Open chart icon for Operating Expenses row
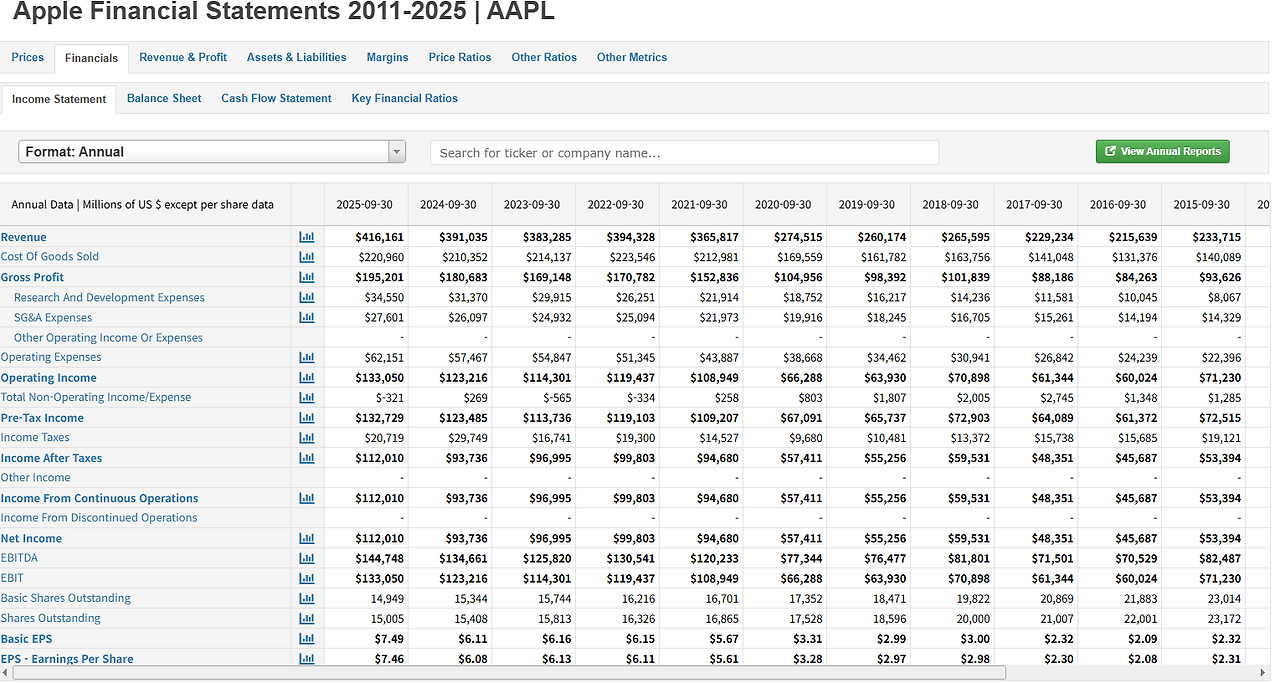The height and width of the screenshot is (683, 1280). pyautogui.click(x=307, y=357)
